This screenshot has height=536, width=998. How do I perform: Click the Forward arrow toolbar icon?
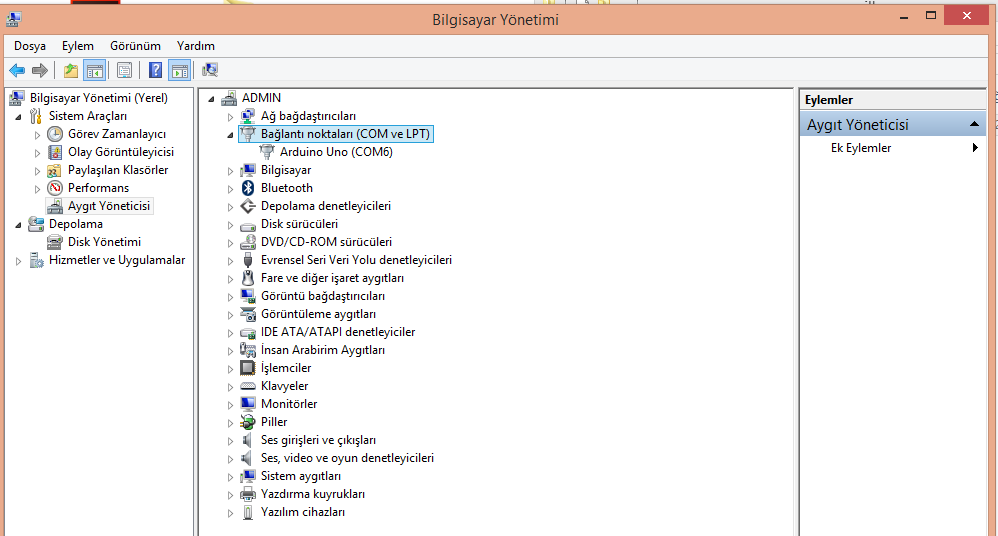click(x=40, y=70)
